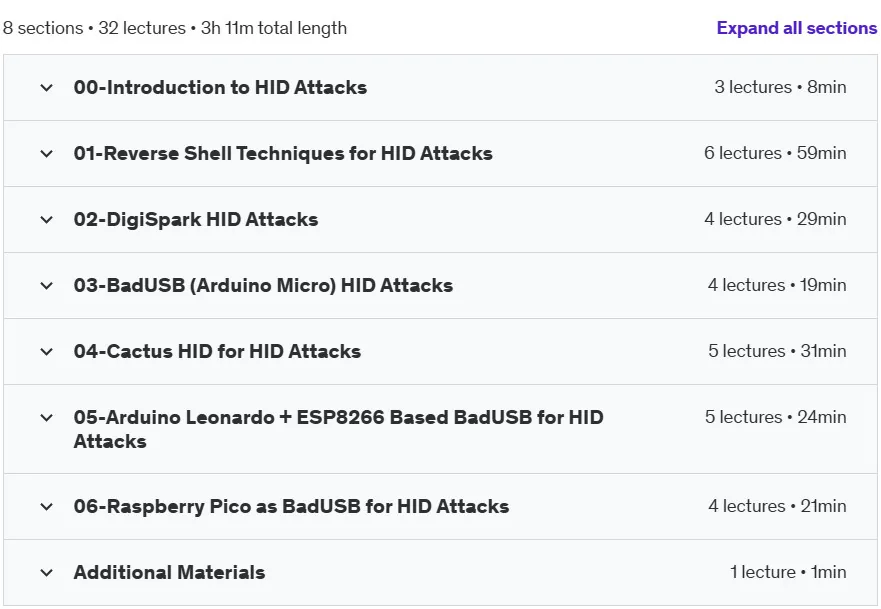Expand chevron for 05-Arduino Leonardo + ESP8266 section
Viewport: 881px width, 609px height.
click(x=47, y=417)
